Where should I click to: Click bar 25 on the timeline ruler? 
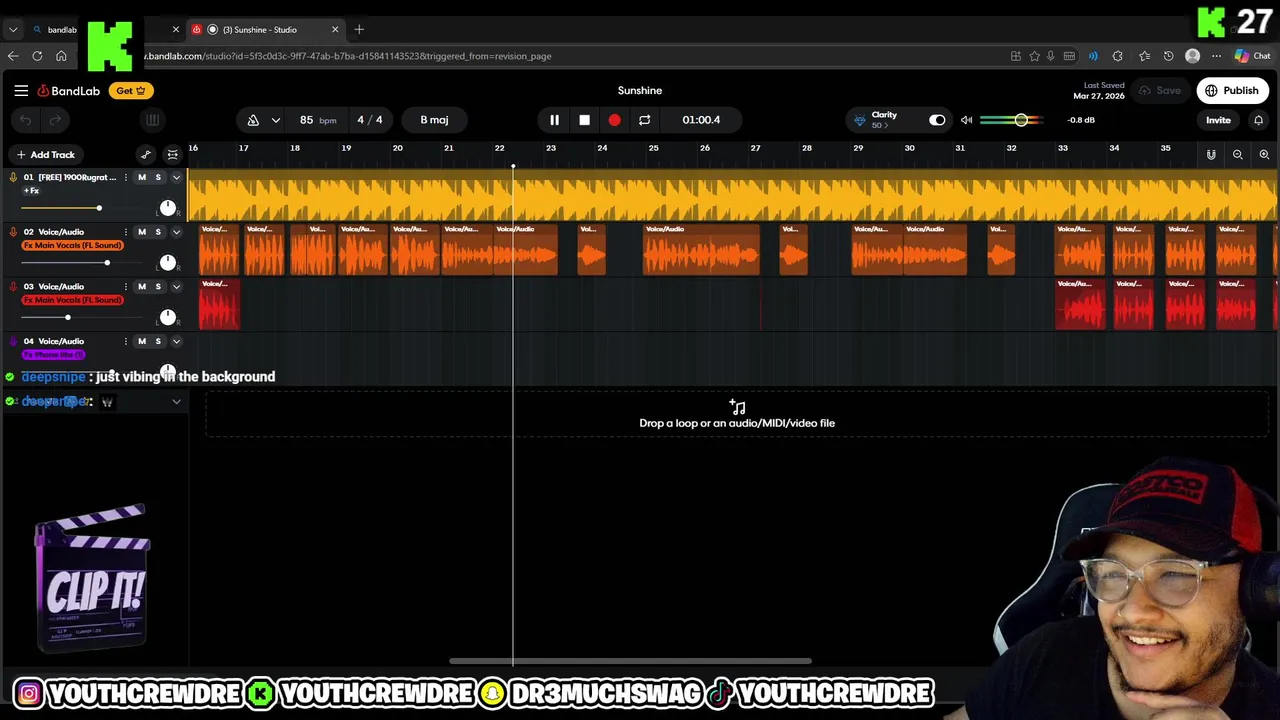point(653,148)
